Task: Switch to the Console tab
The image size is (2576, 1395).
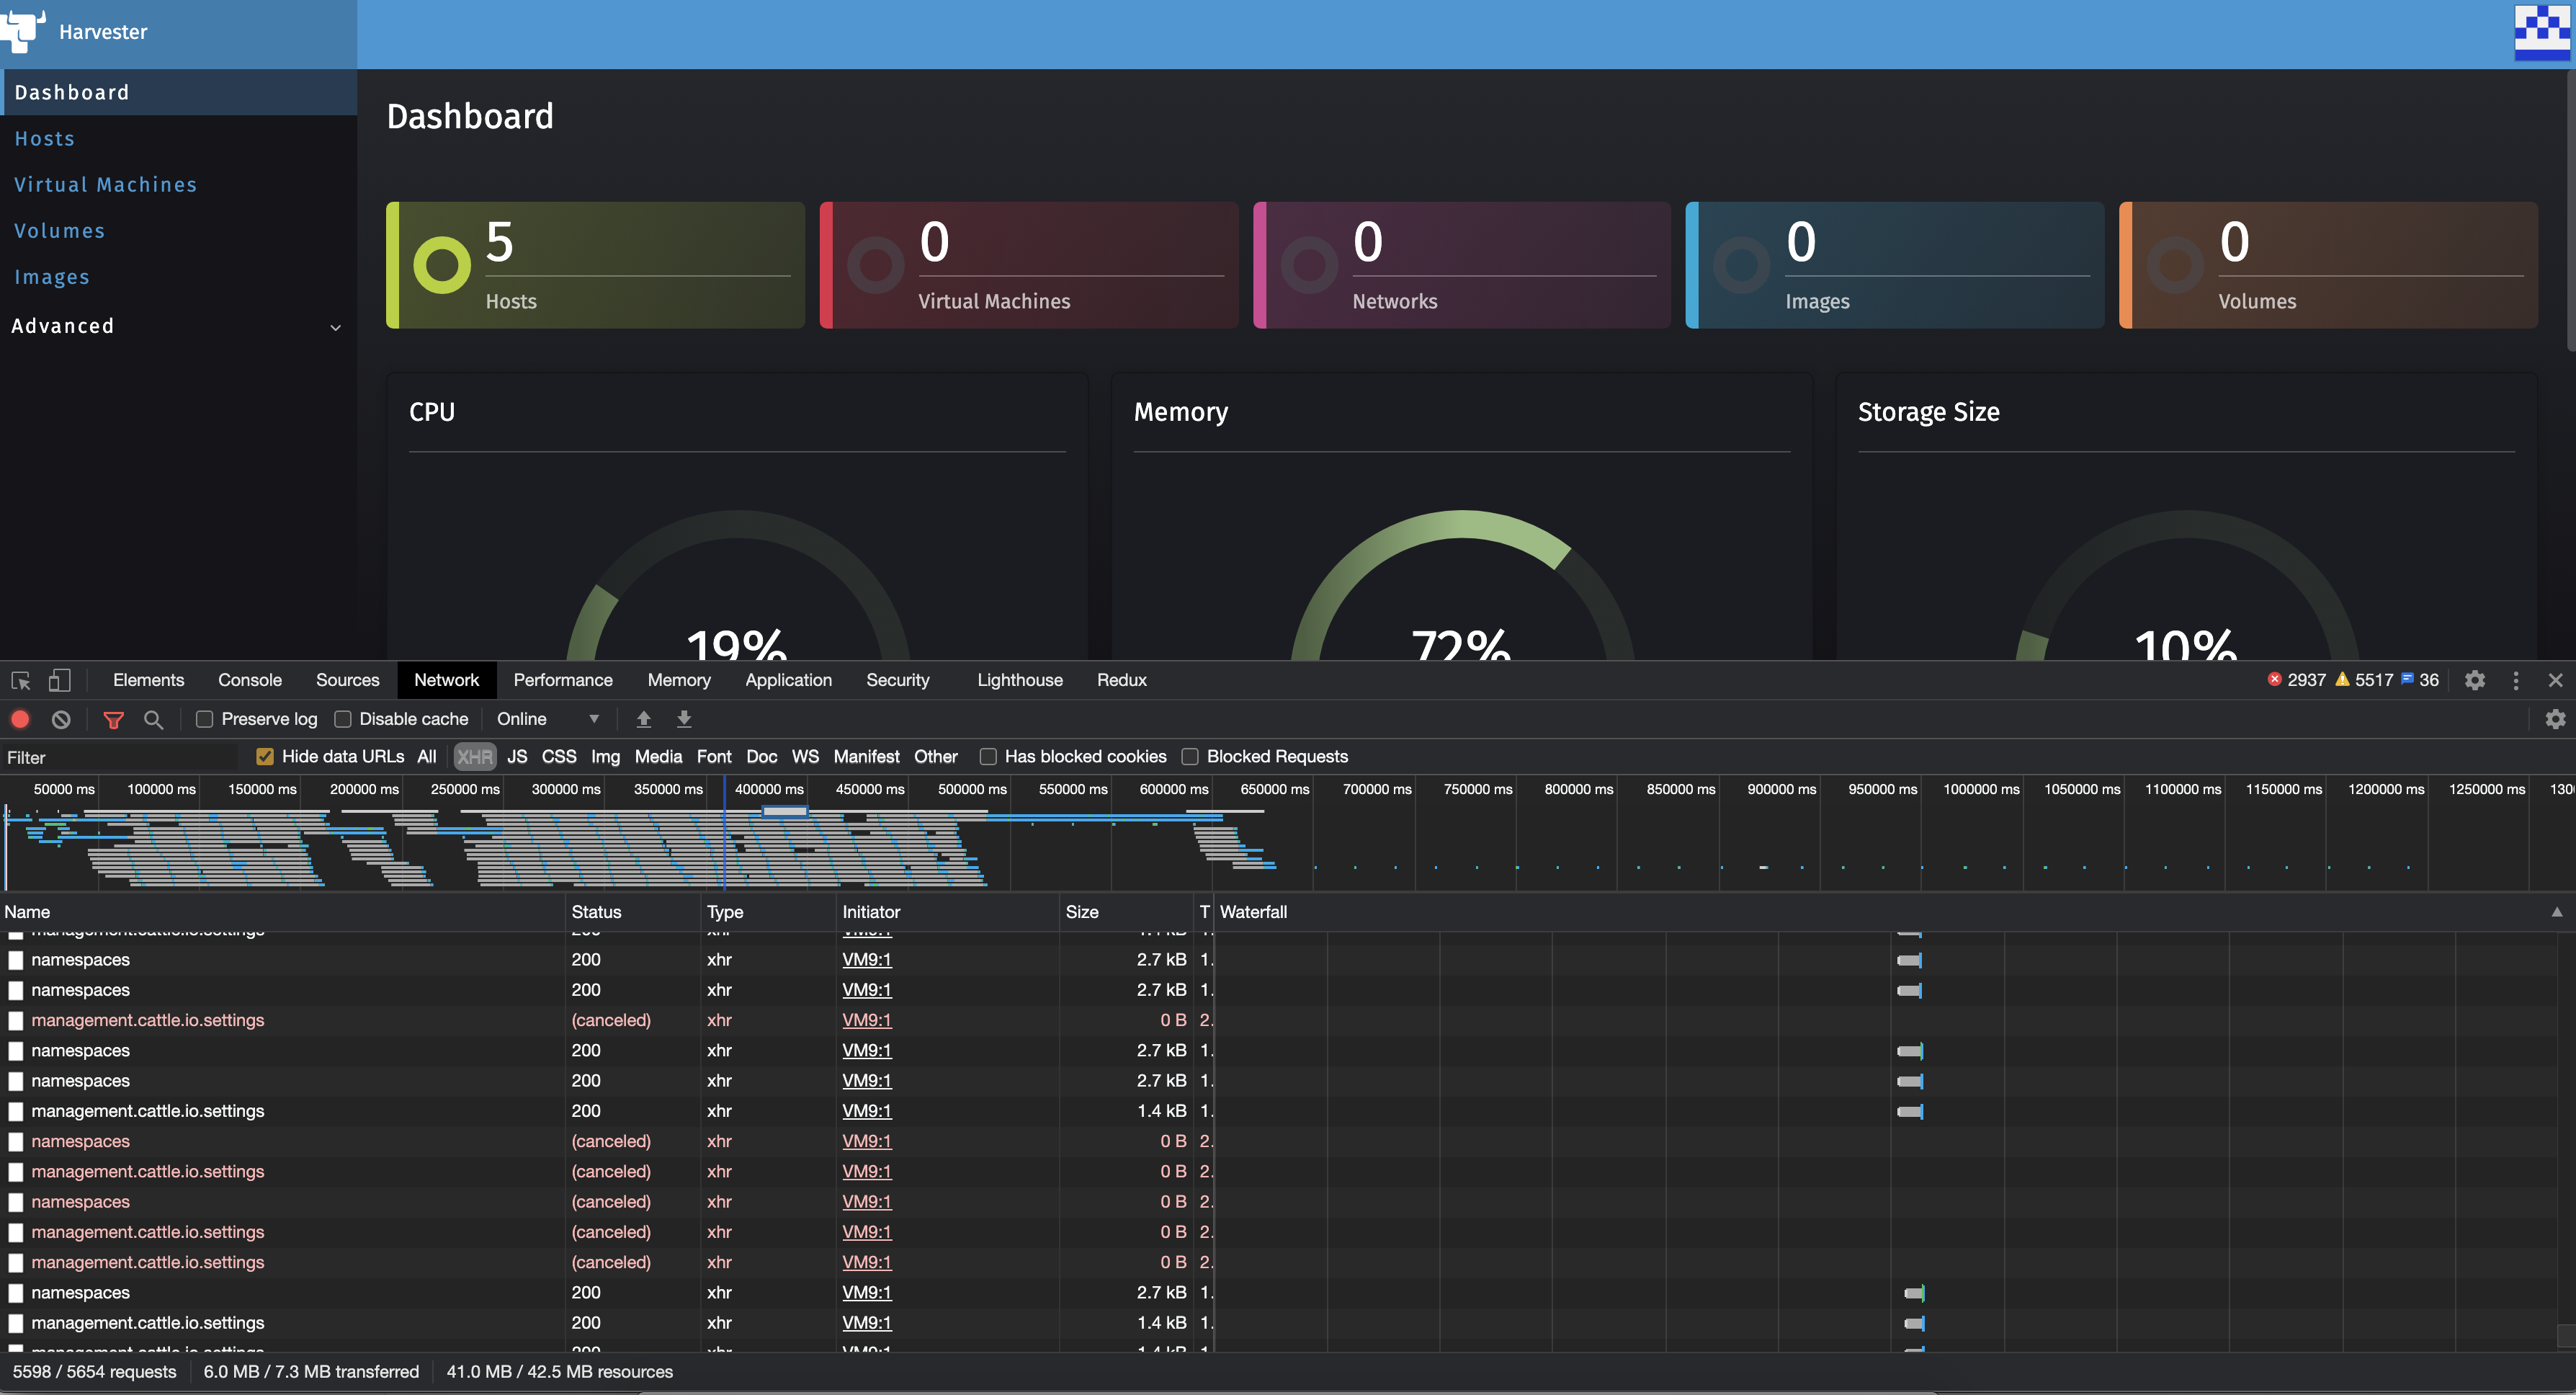Action: [x=250, y=680]
